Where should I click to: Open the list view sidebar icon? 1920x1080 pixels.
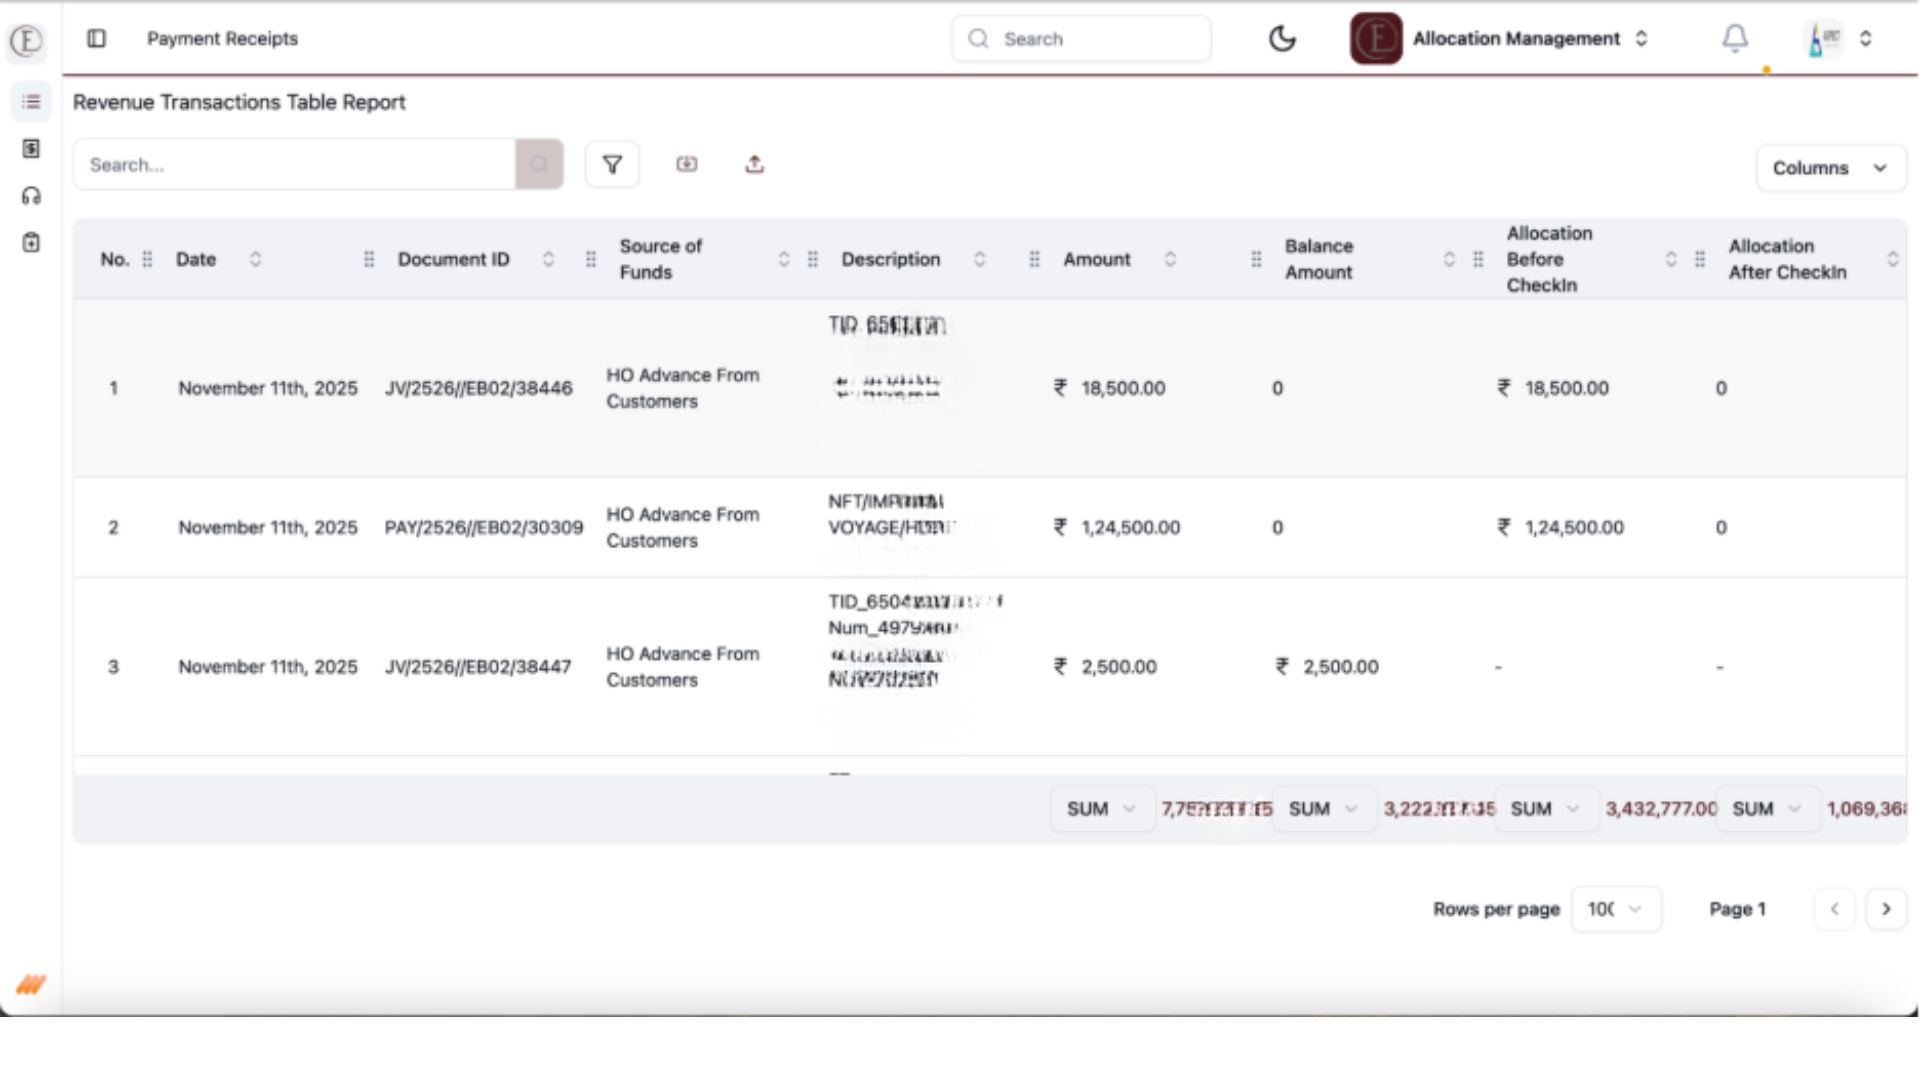31,102
